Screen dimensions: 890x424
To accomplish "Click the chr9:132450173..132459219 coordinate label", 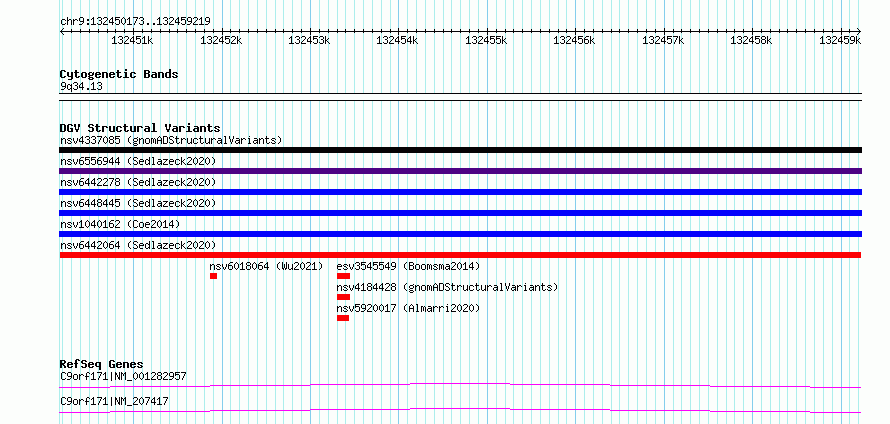I will click(x=135, y=21).
